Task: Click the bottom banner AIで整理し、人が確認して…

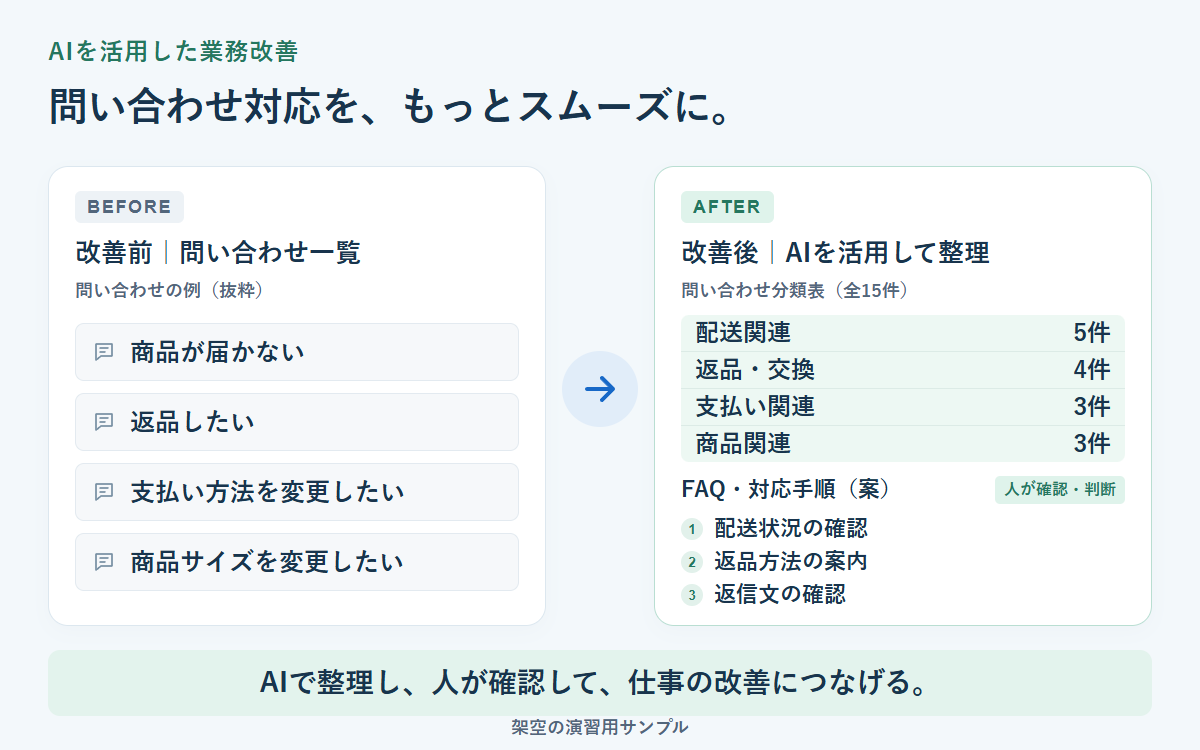Action: (600, 683)
